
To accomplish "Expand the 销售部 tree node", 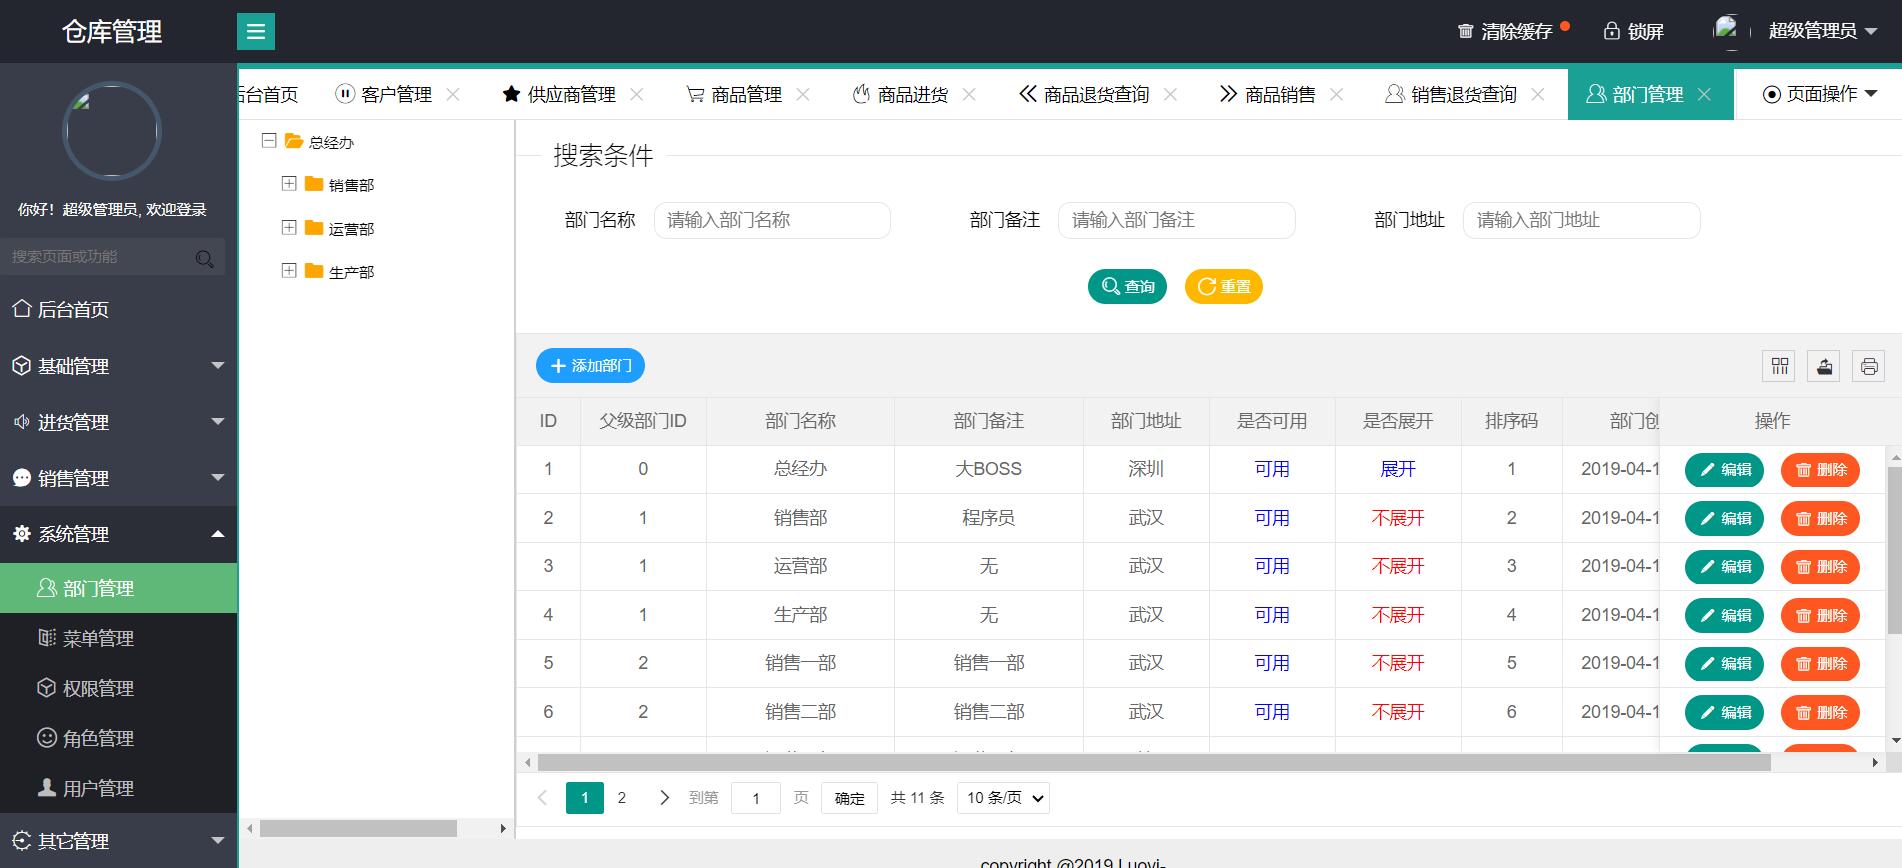I will 289,184.
